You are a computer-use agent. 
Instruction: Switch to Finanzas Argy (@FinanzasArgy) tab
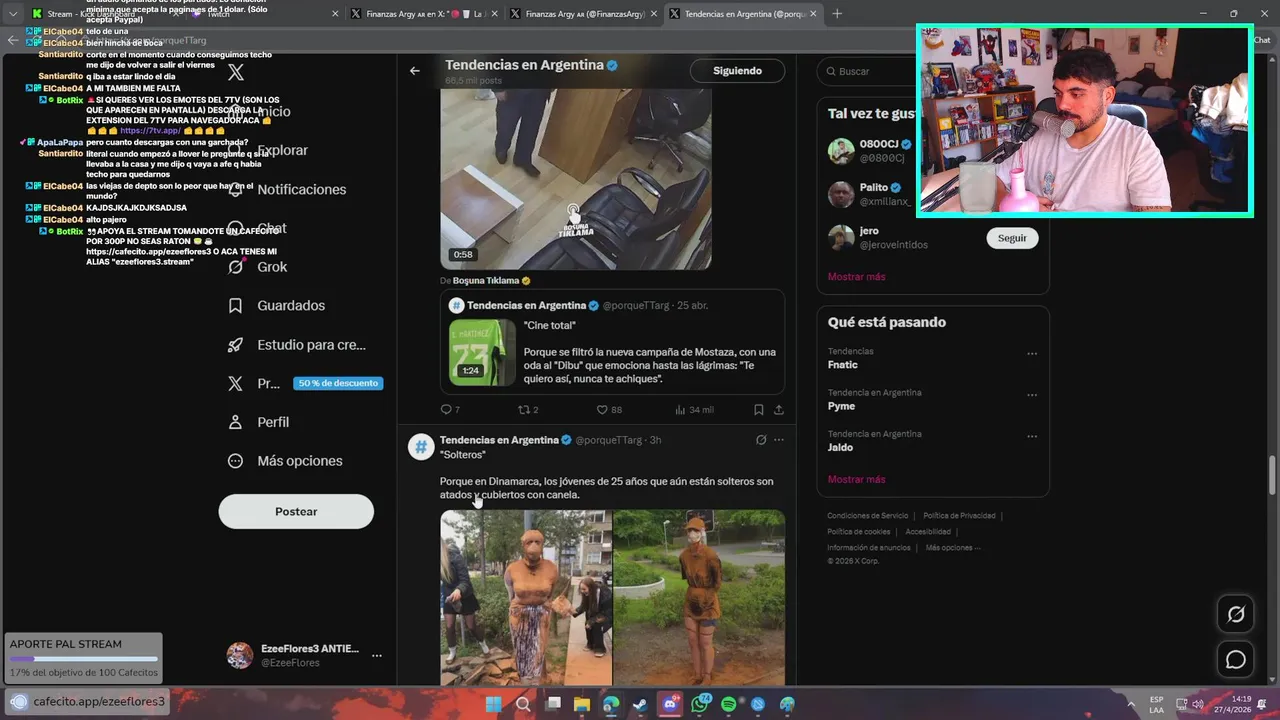point(583,14)
